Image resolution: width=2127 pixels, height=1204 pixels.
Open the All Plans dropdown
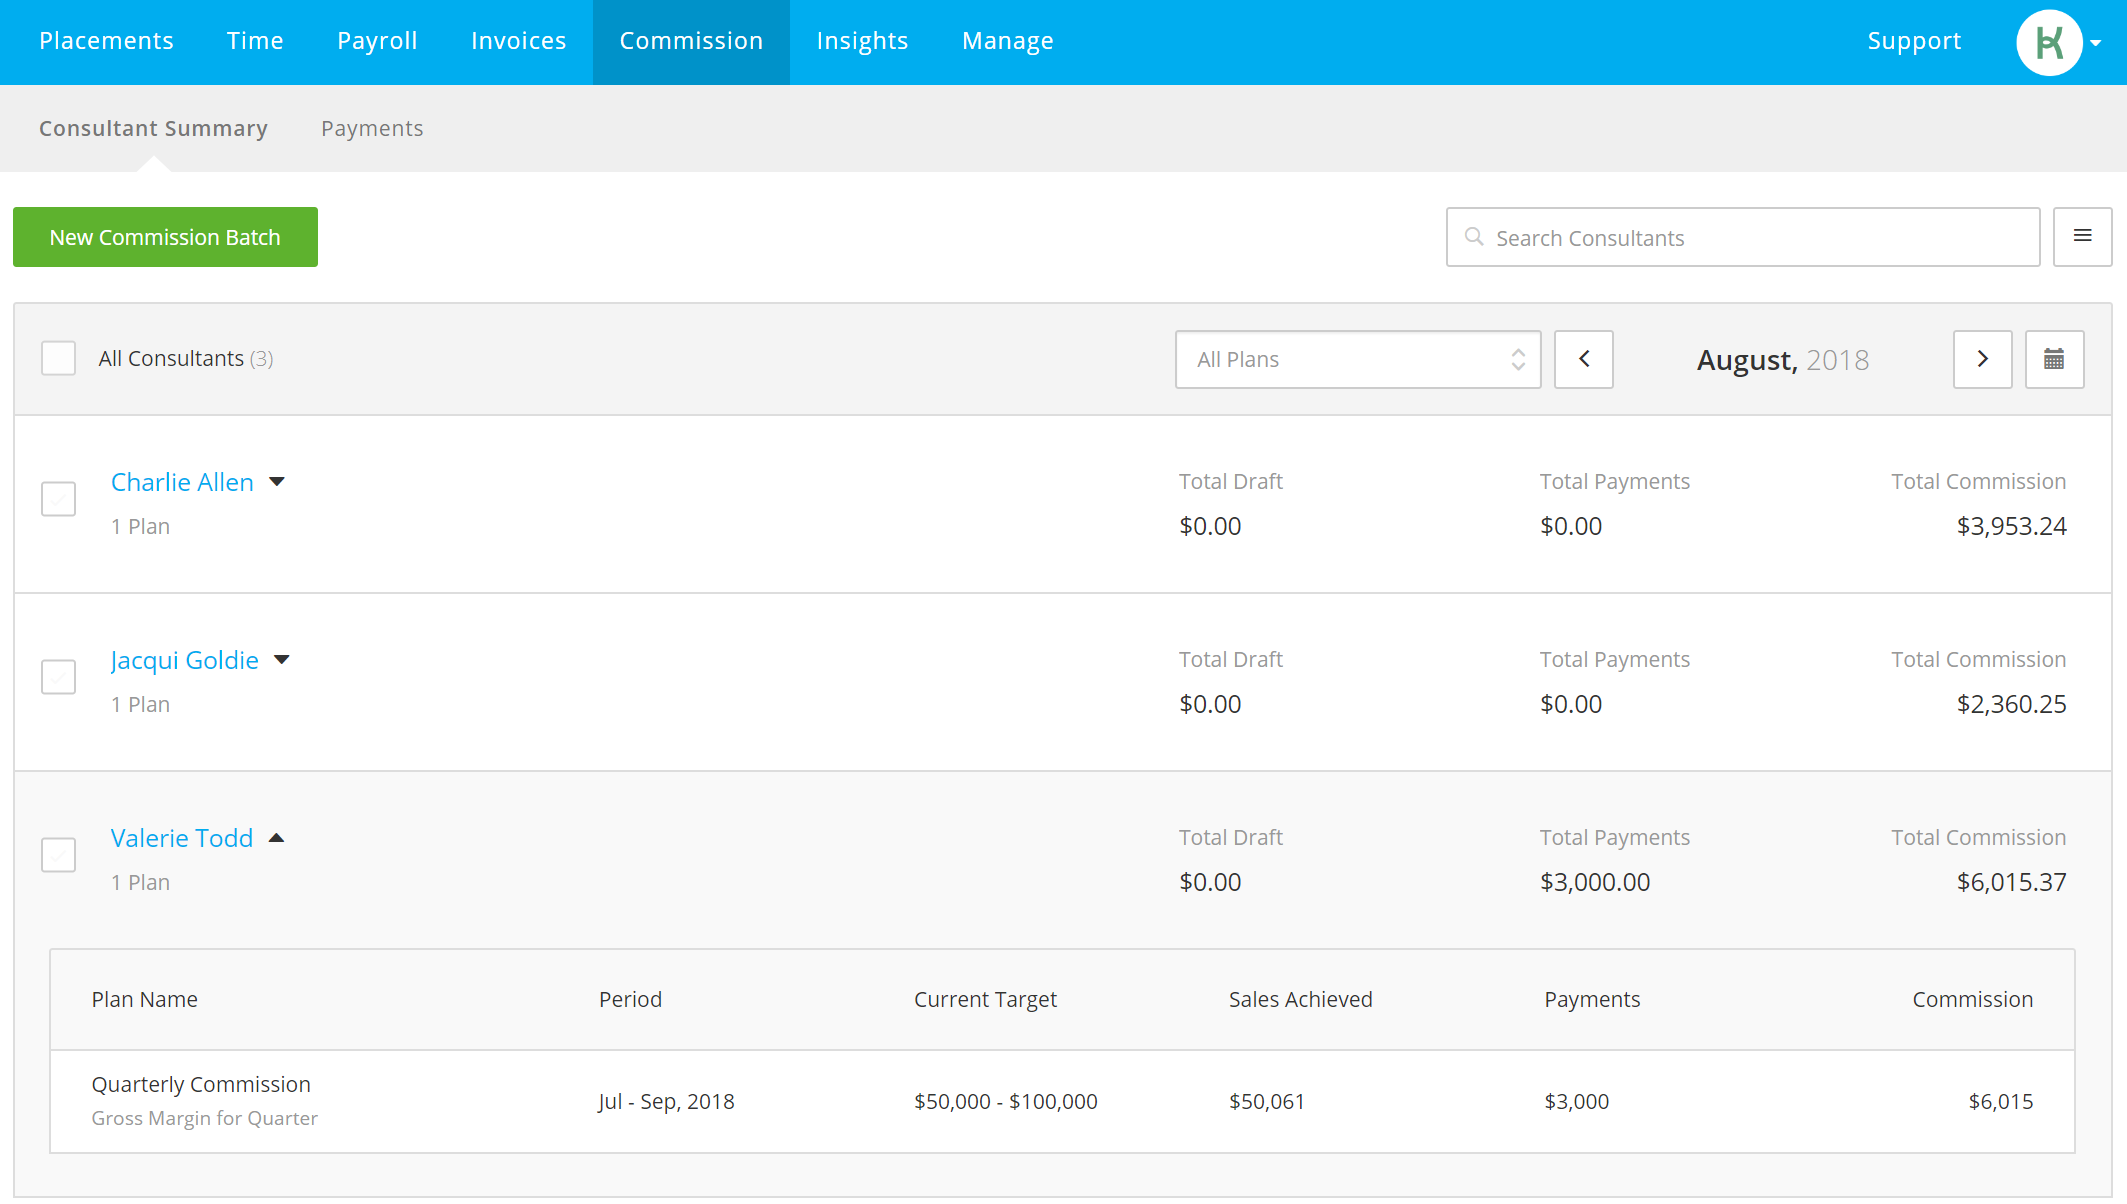[1358, 359]
